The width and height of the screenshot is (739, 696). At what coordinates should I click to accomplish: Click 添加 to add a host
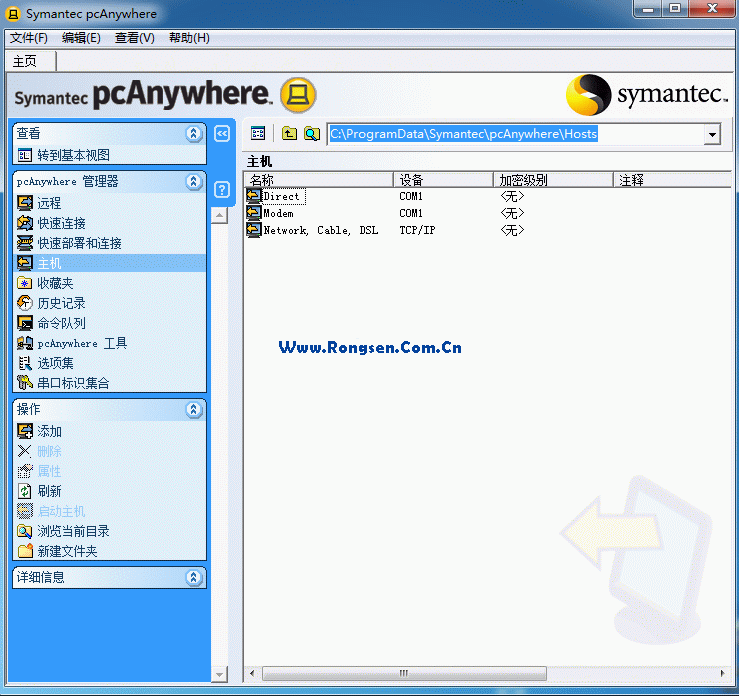(49, 431)
